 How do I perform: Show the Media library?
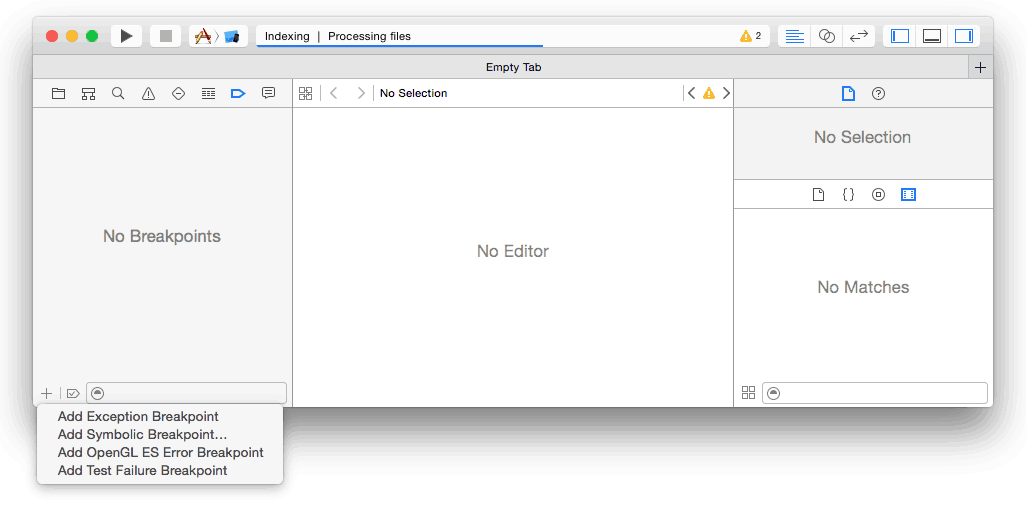coord(908,194)
